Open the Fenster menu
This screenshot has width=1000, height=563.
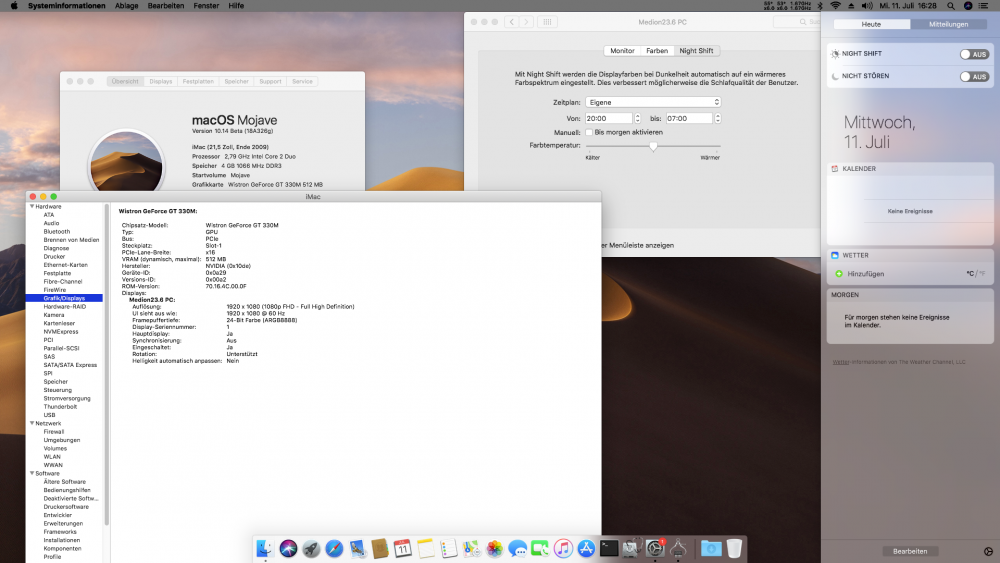click(206, 6)
